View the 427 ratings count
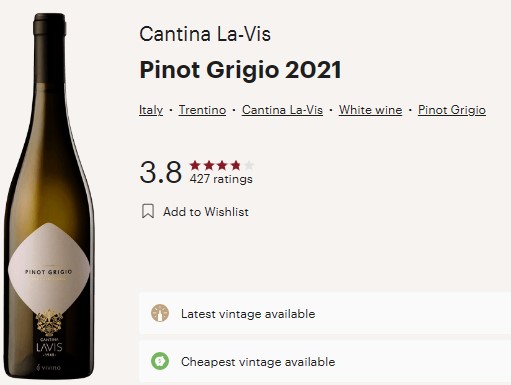 (221, 179)
